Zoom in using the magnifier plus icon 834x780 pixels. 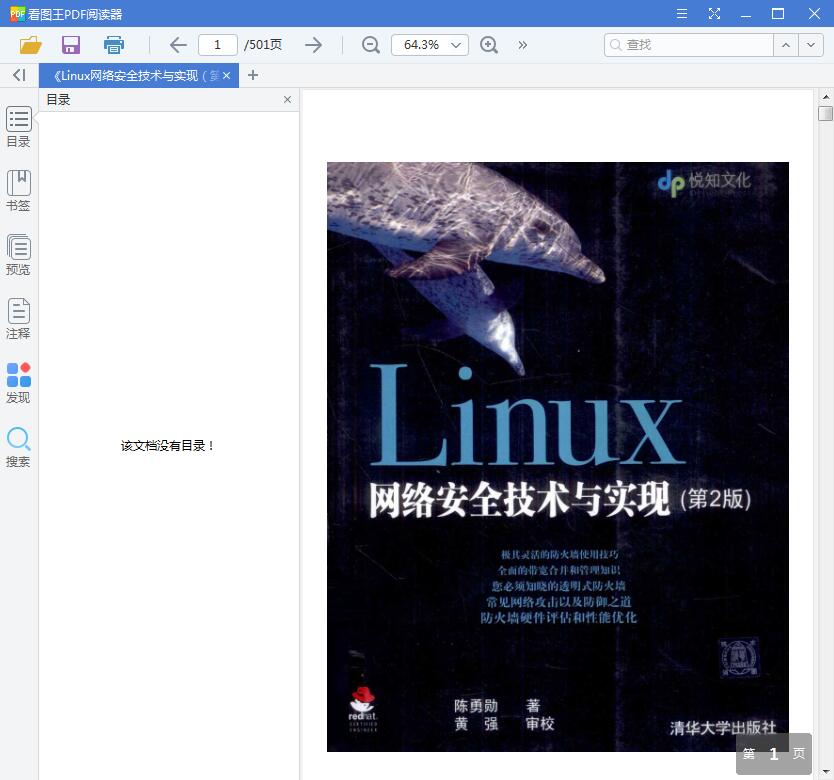pos(488,45)
